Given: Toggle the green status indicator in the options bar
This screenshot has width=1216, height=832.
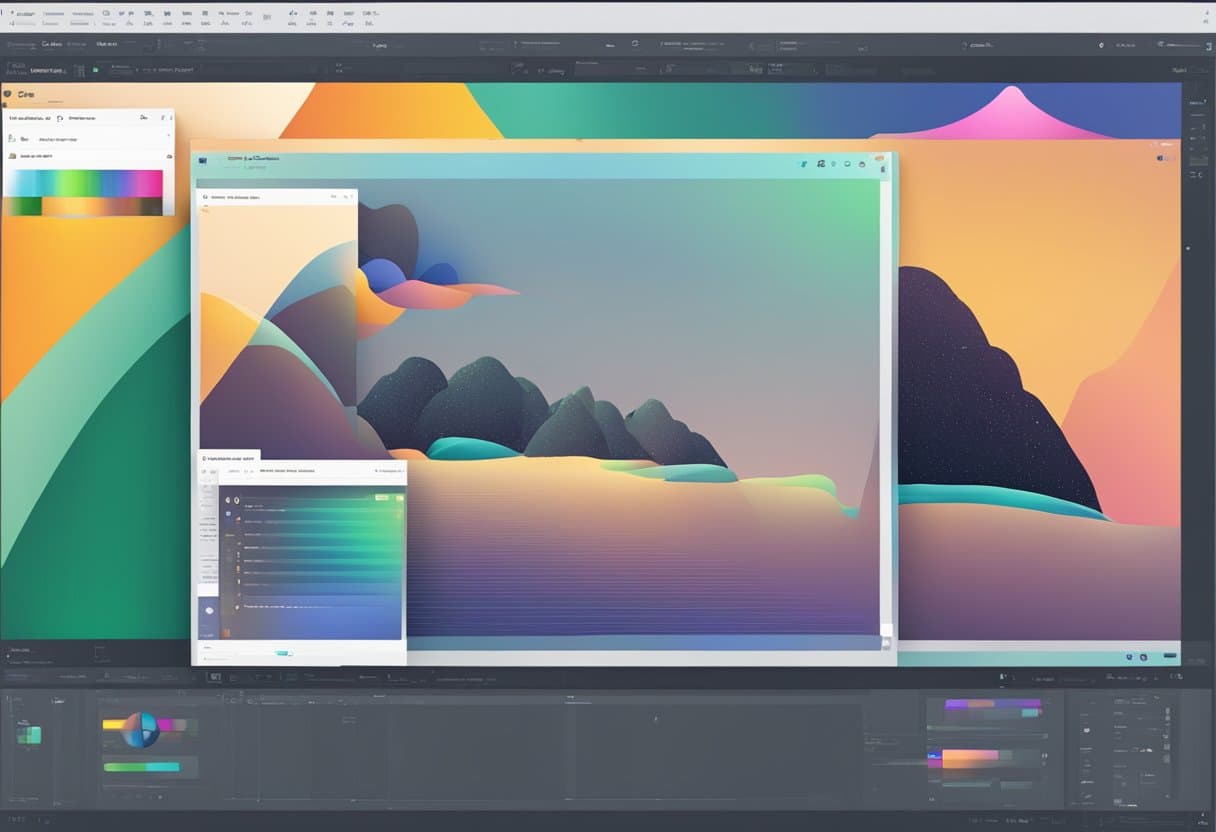Looking at the screenshot, I should (95, 68).
